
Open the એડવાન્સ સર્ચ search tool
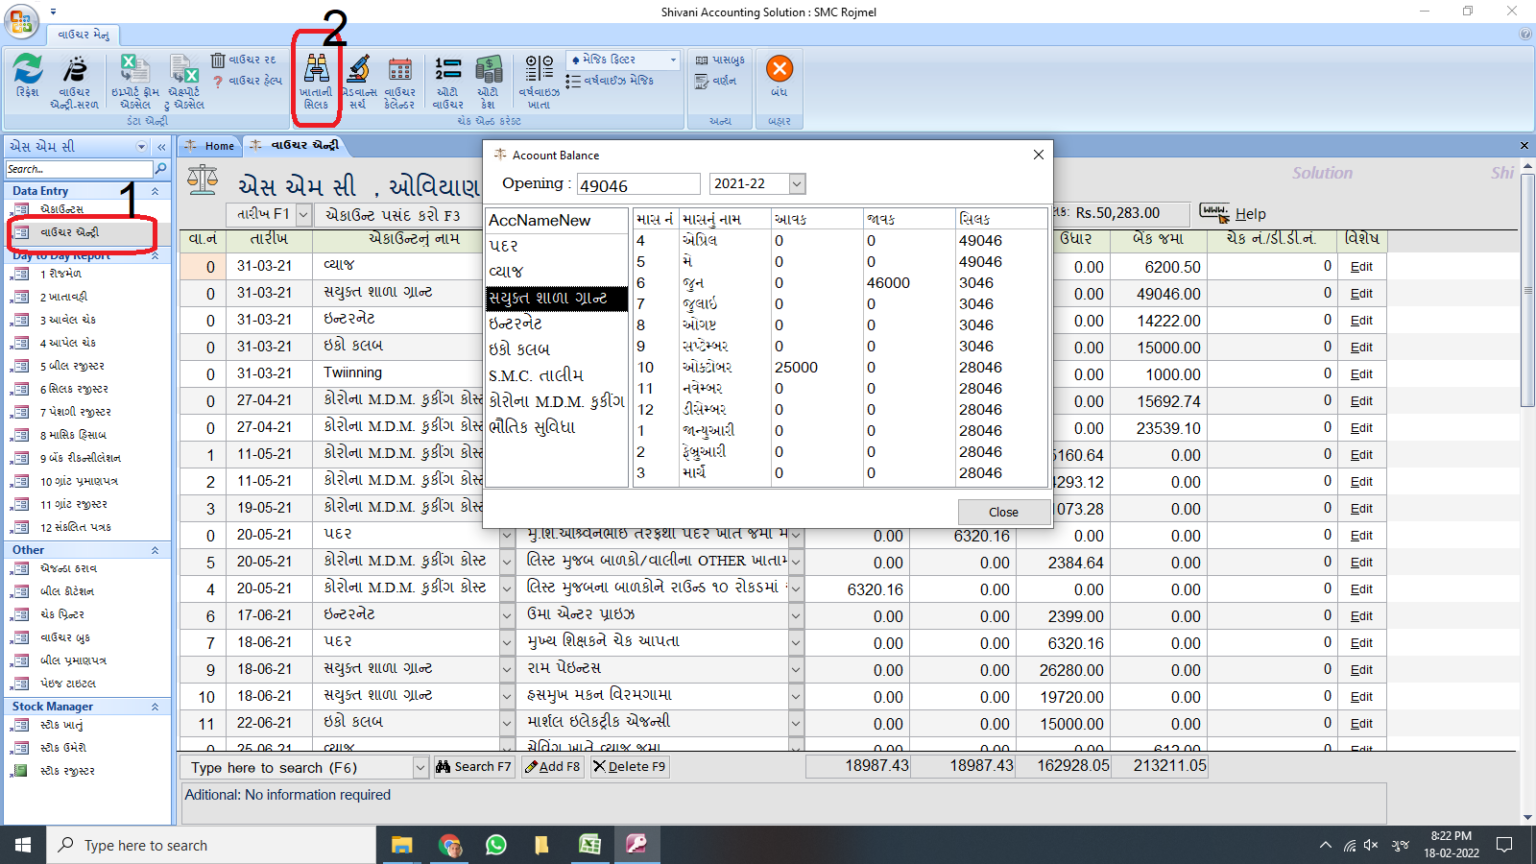pyautogui.click(x=358, y=80)
